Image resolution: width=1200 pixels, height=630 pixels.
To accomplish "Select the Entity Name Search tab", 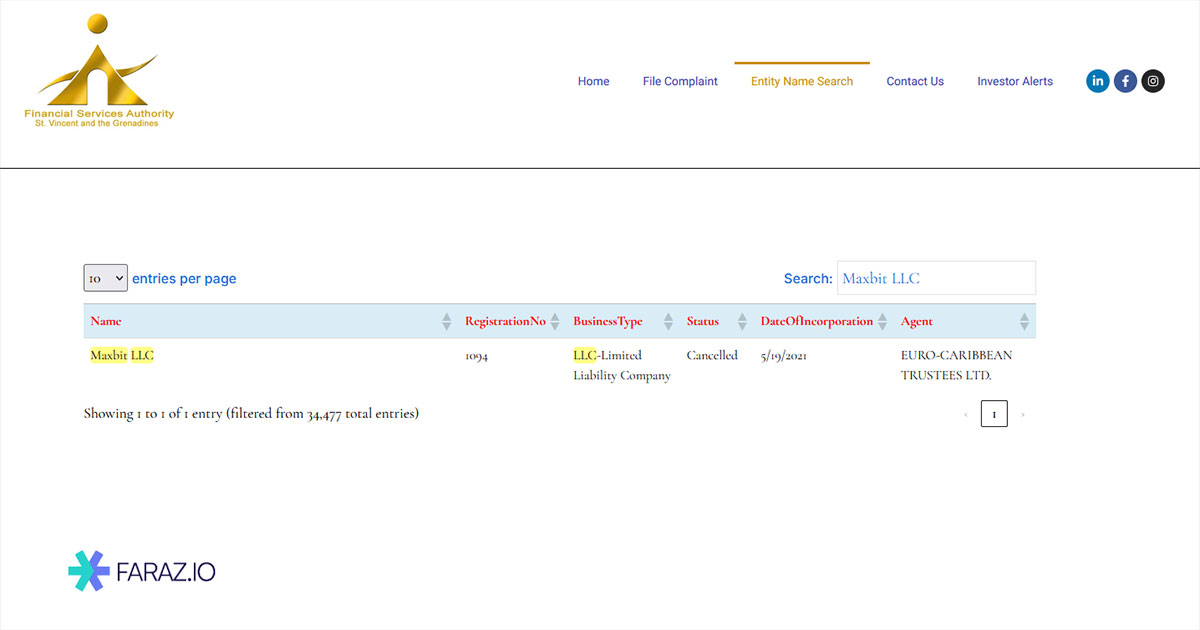I will [x=802, y=82].
